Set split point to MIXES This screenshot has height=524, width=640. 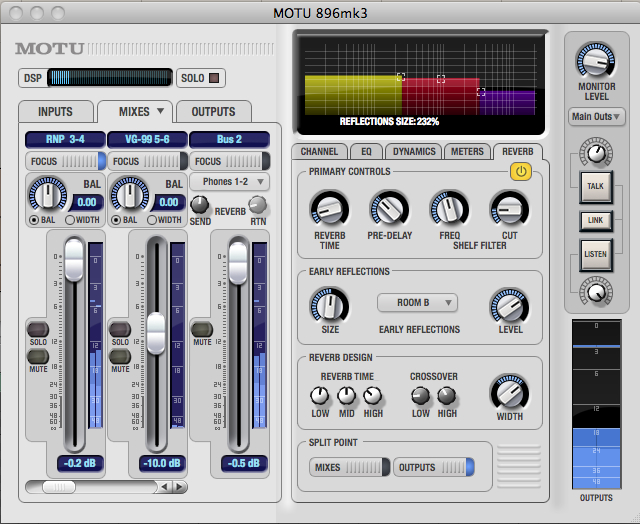point(349,467)
